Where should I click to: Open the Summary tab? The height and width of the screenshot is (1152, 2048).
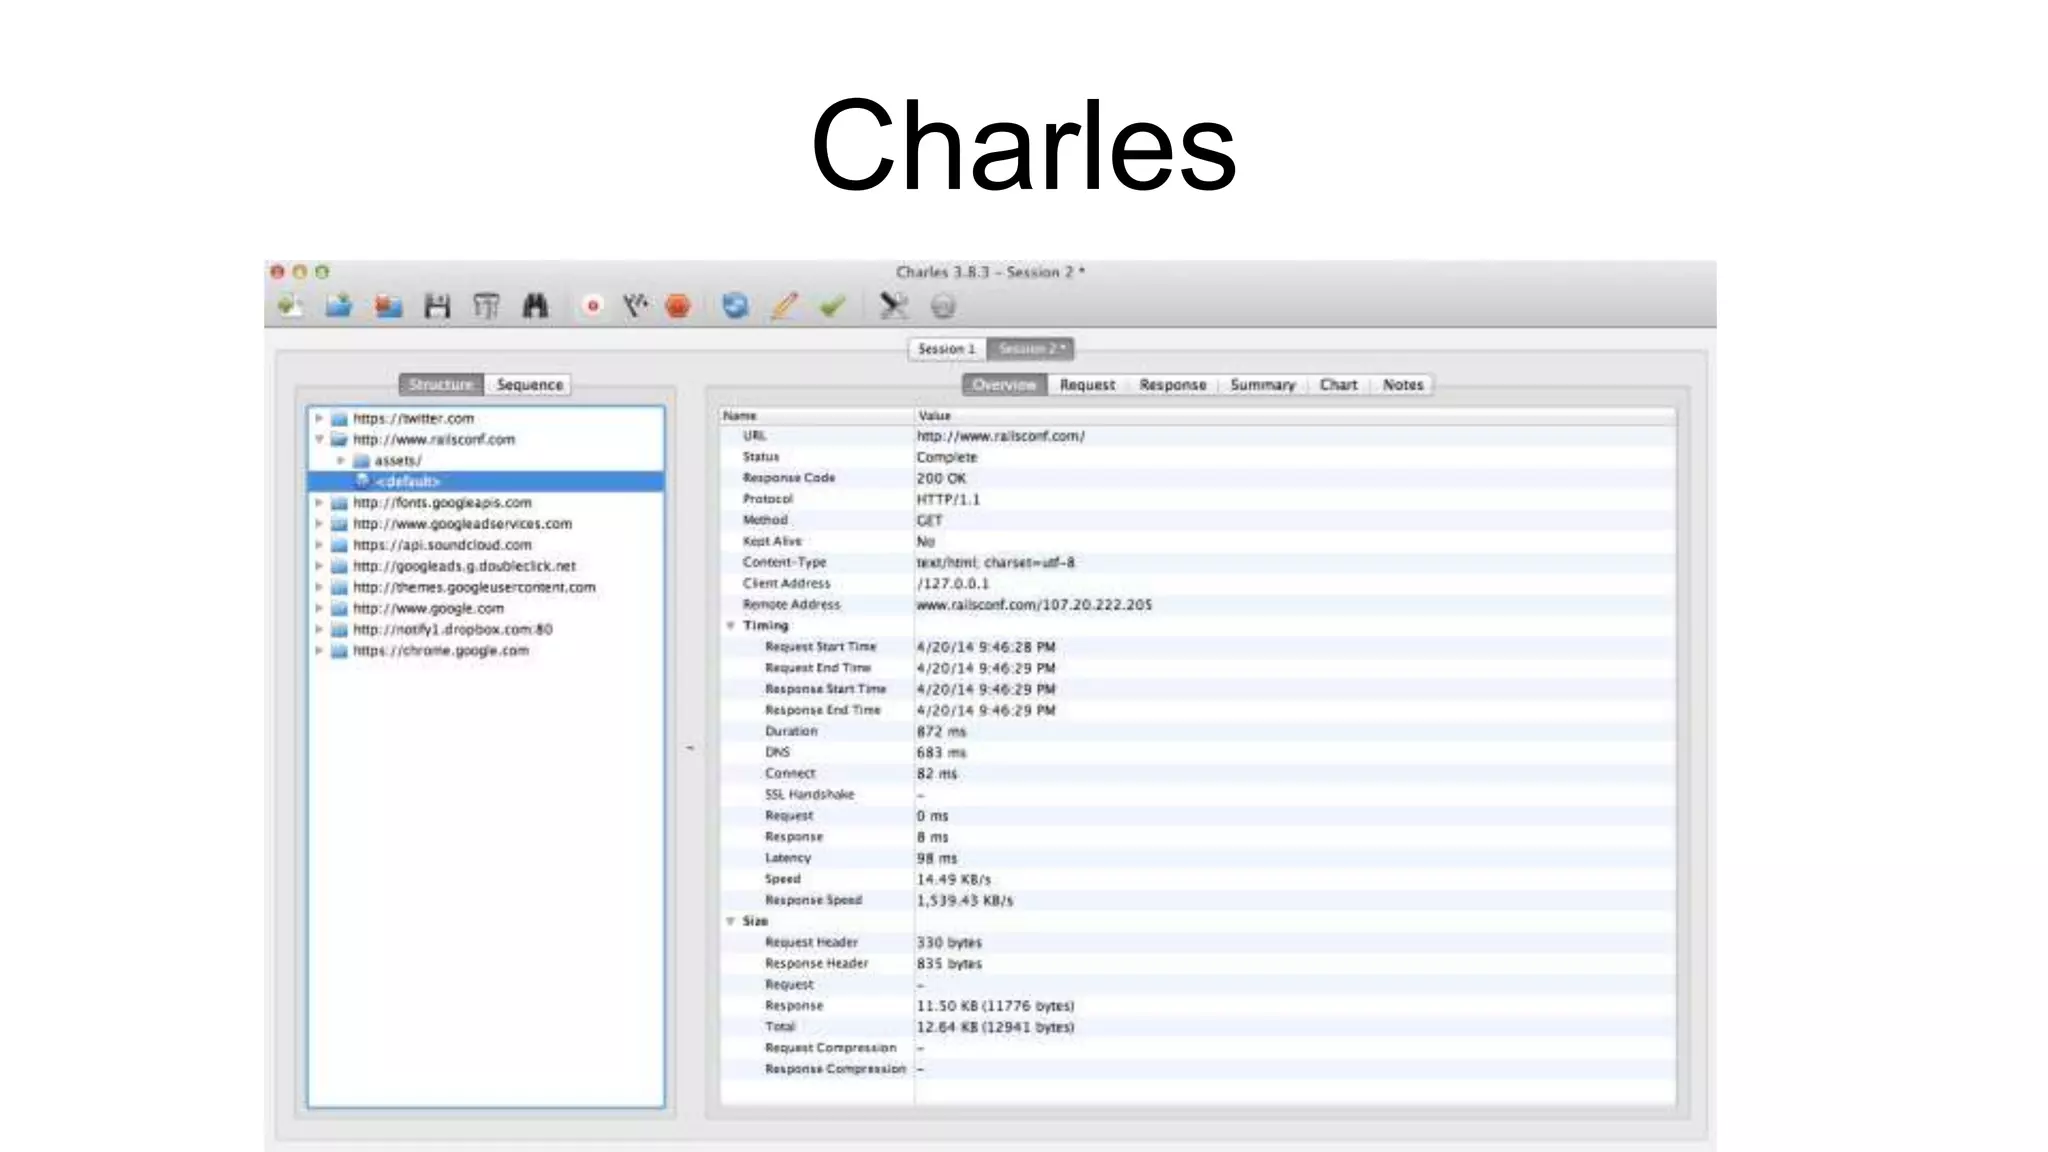[x=1263, y=385]
